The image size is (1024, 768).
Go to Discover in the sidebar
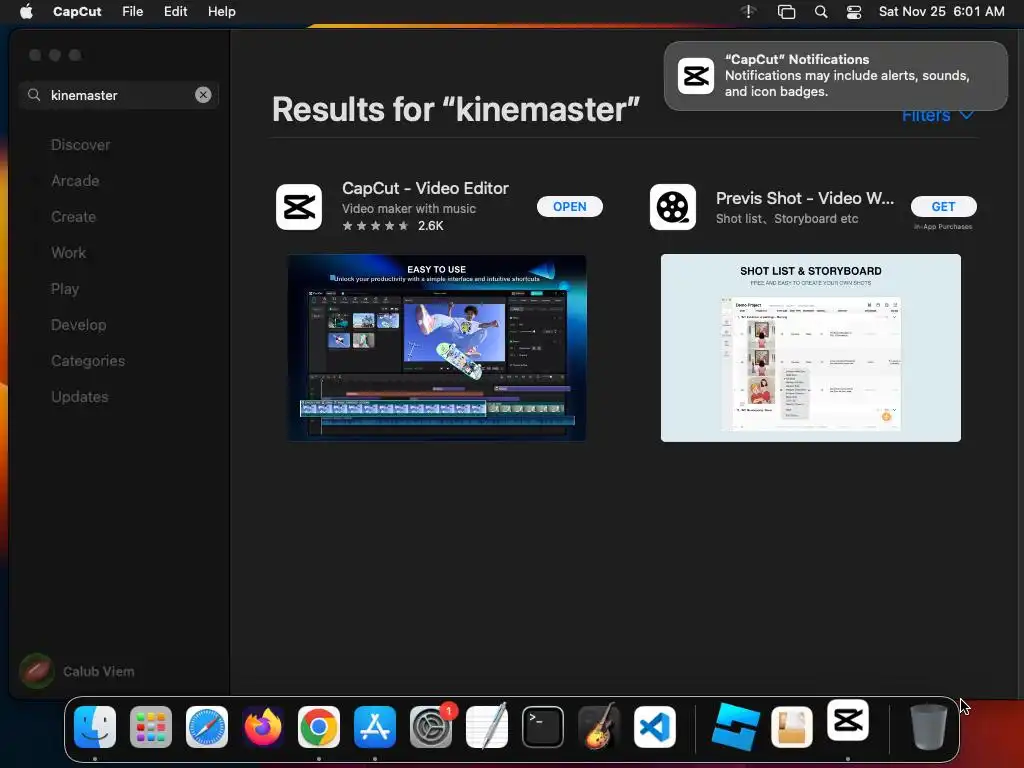tap(80, 145)
